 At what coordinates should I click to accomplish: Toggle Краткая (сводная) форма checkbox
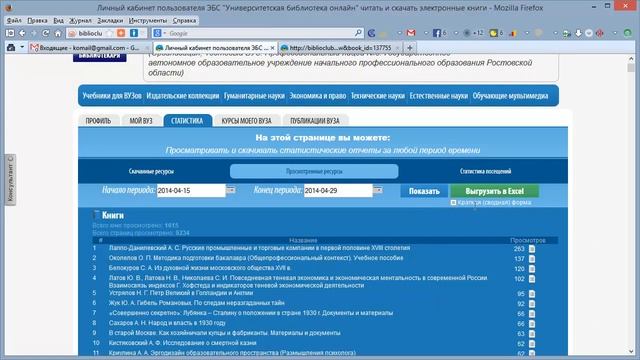pos(453,202)
